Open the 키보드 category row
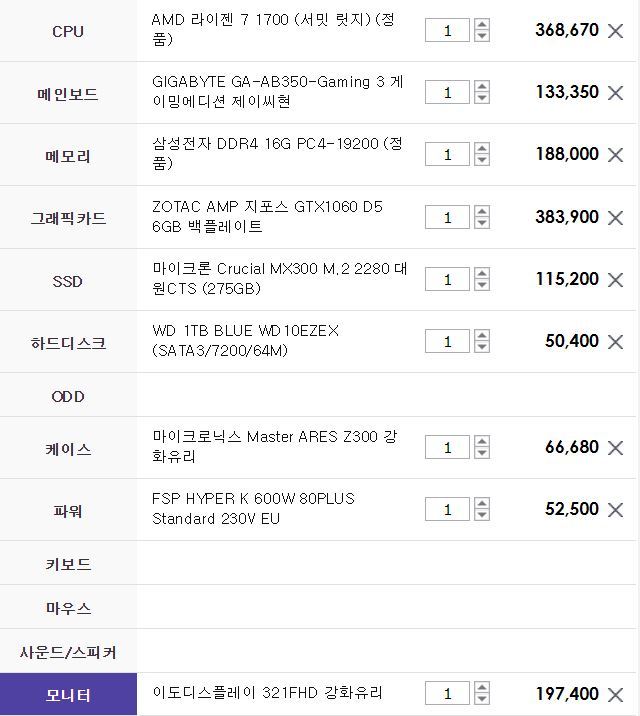Screen dimensions: 640x716 [68, 563]
